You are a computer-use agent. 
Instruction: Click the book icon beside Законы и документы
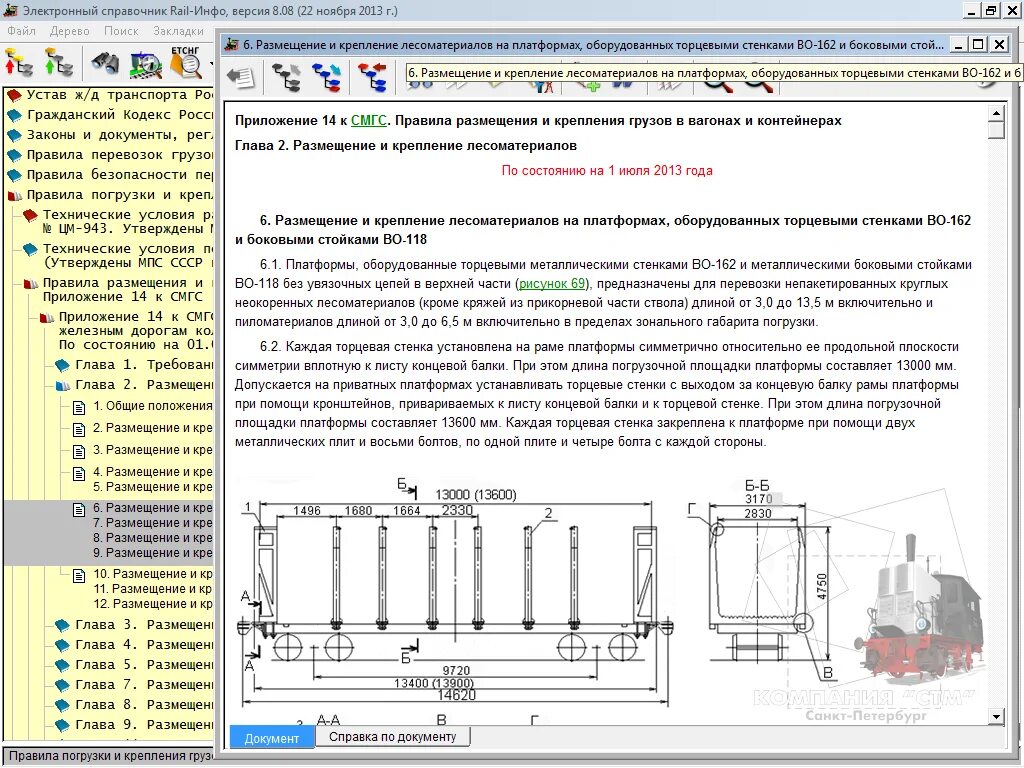click(x=14, y=136)
